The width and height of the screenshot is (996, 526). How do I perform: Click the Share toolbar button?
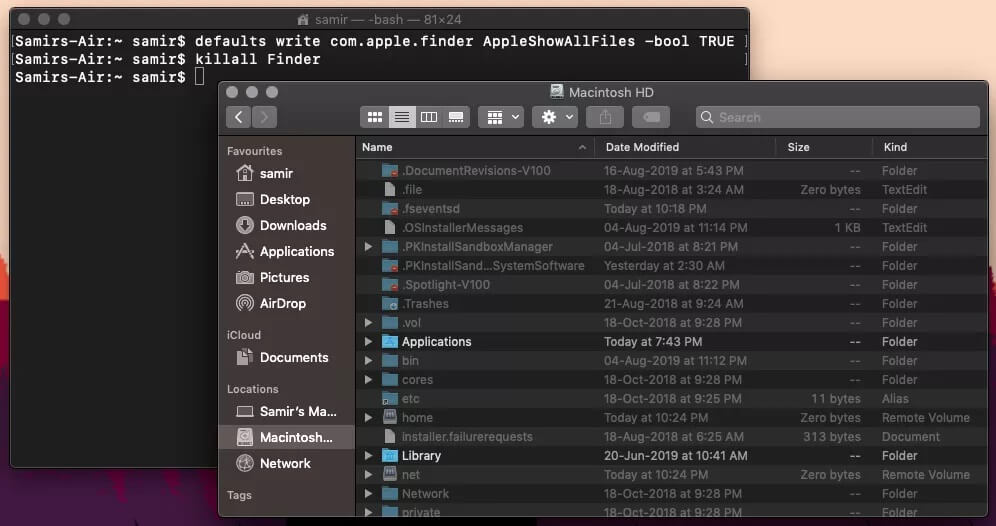(605, 117)
